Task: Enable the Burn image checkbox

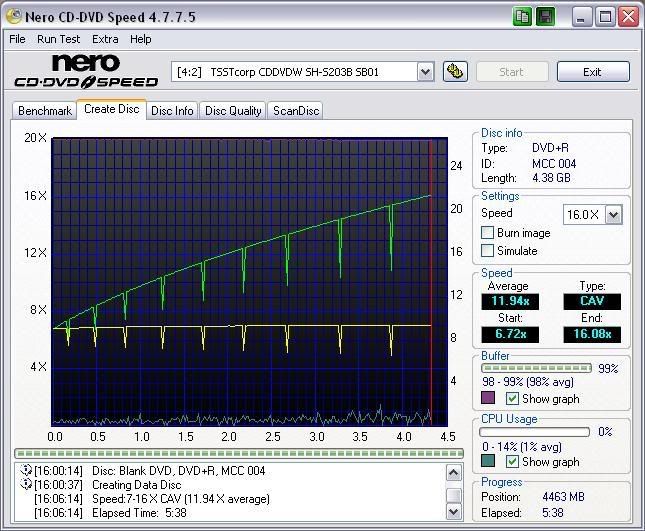Action: (487, 232)
